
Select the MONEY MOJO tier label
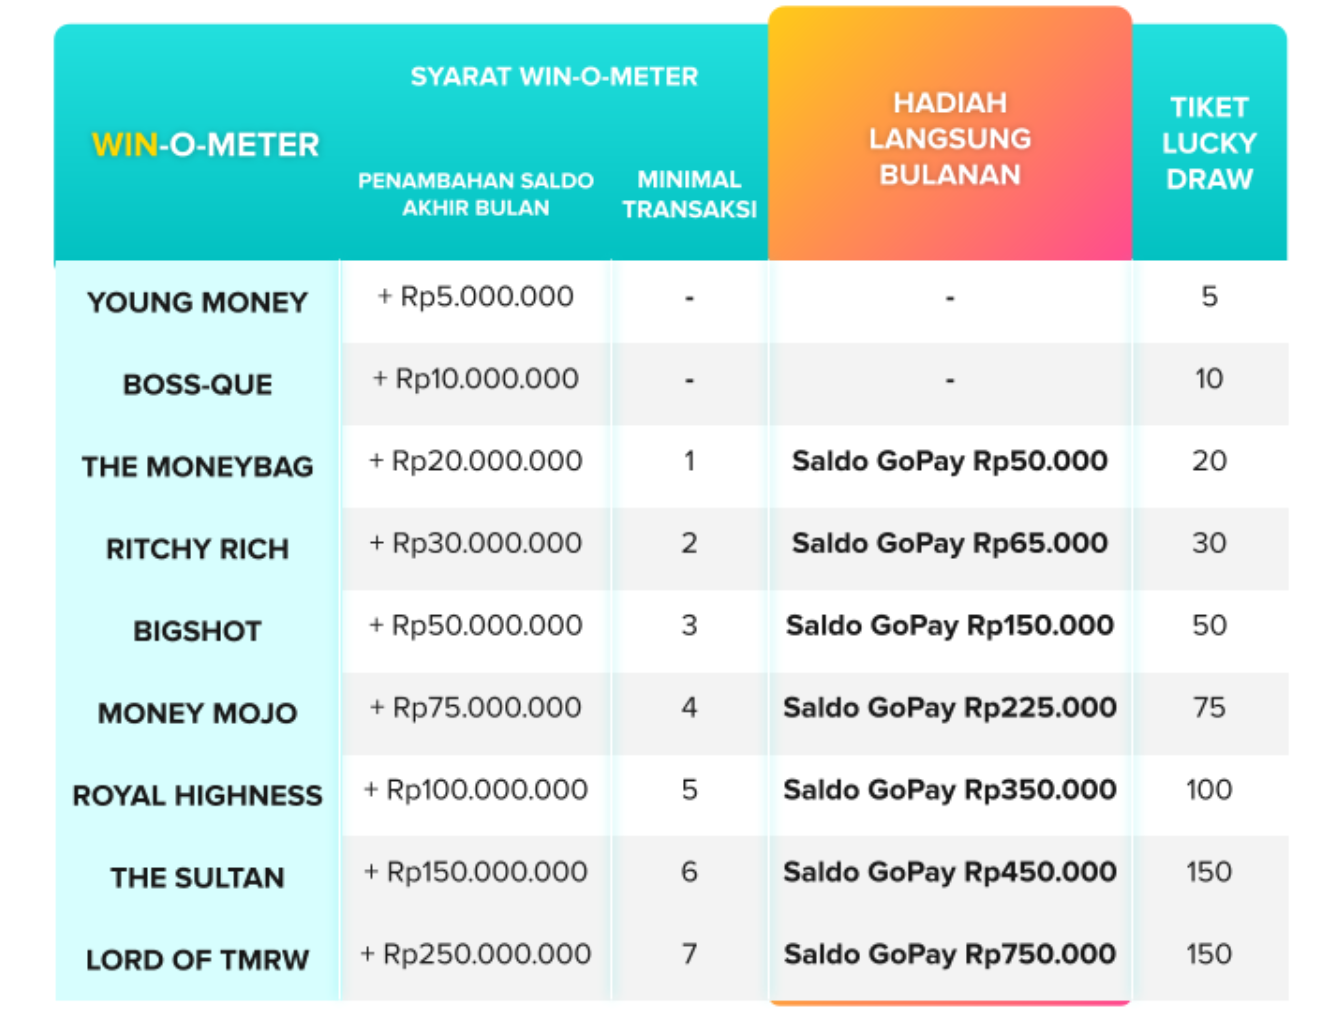coord(197,713)
